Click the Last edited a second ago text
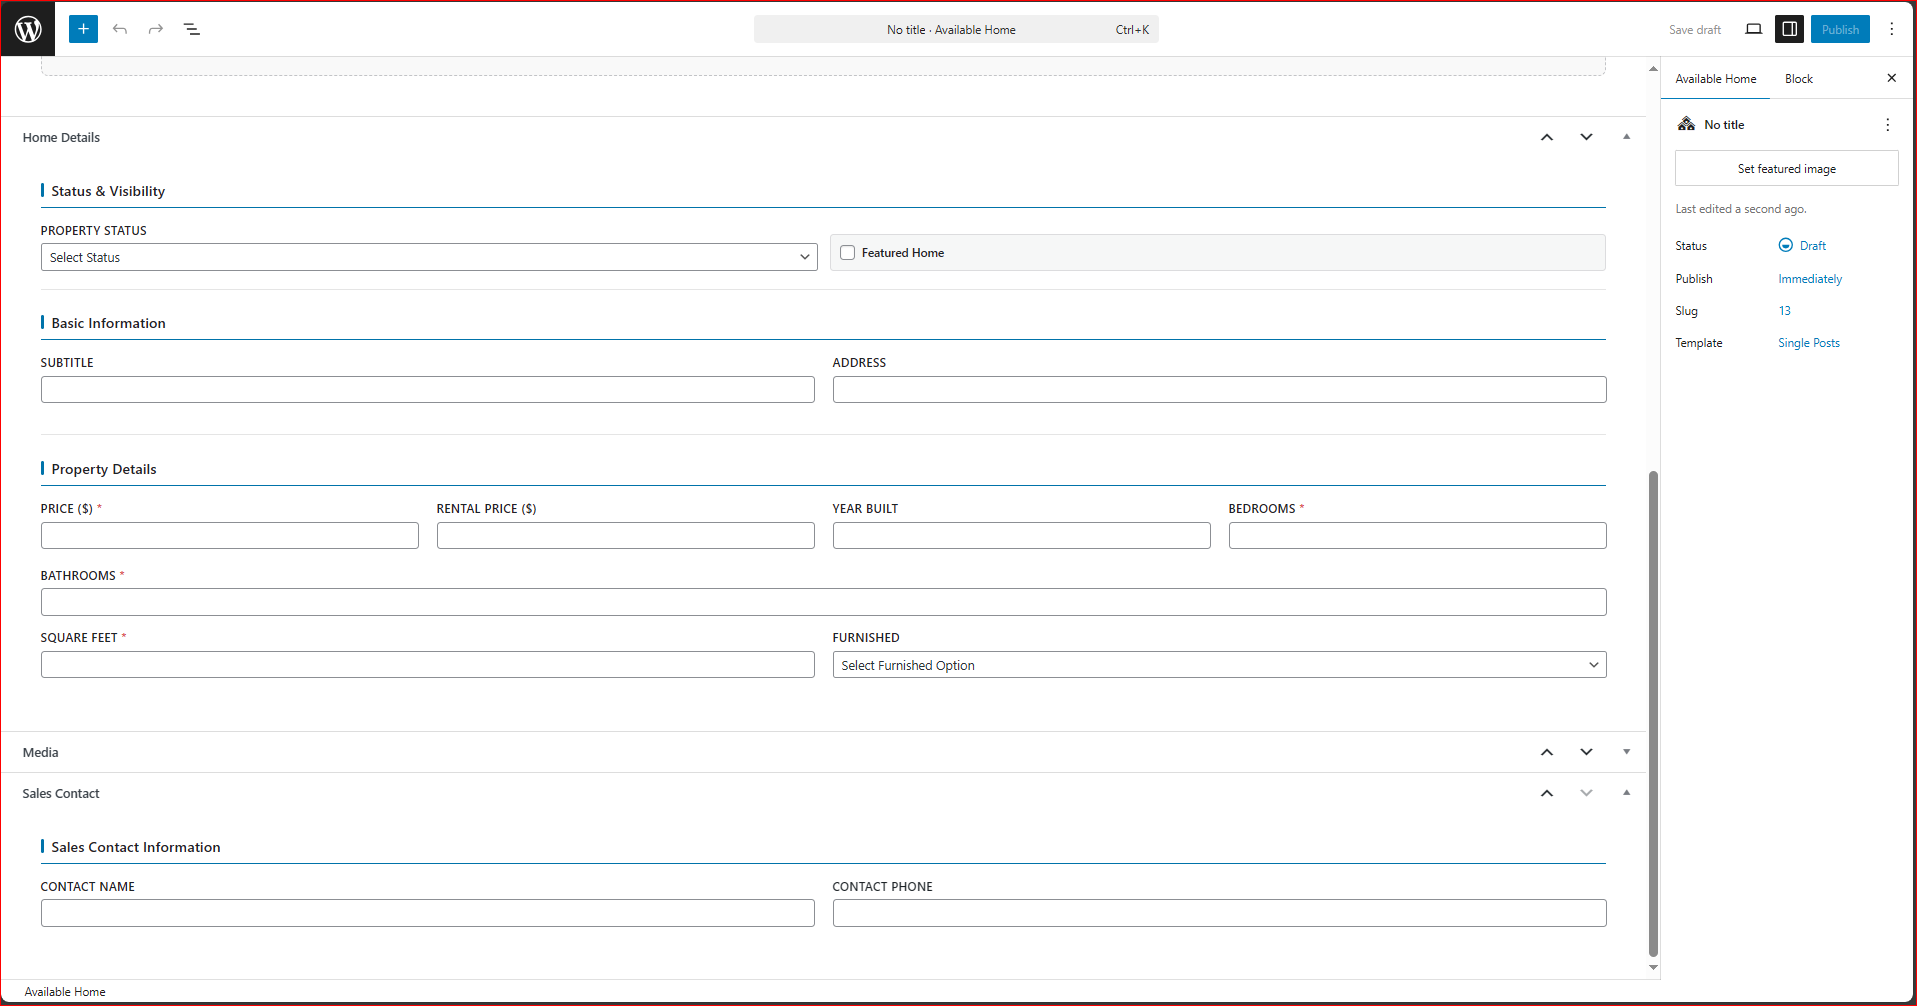1917x1006 pixels. tap(1740, 209)
